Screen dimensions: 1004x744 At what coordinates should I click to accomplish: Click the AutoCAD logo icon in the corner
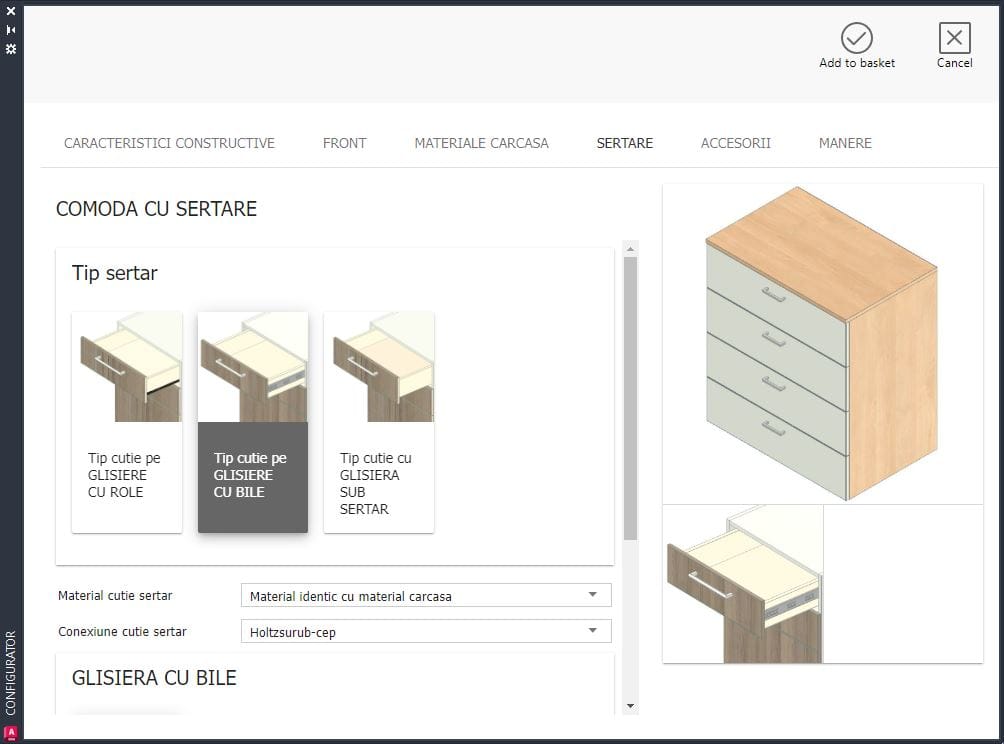point(11,734)
